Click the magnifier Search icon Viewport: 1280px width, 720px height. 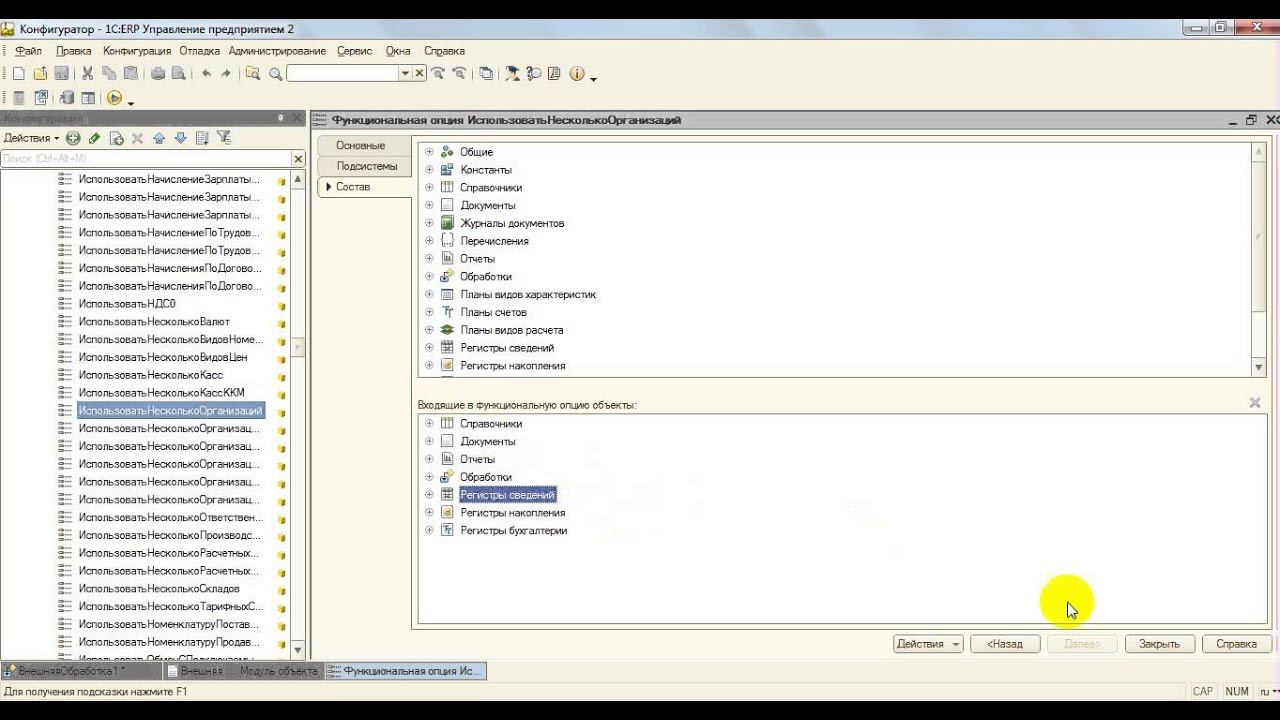[x=275, y=73]
